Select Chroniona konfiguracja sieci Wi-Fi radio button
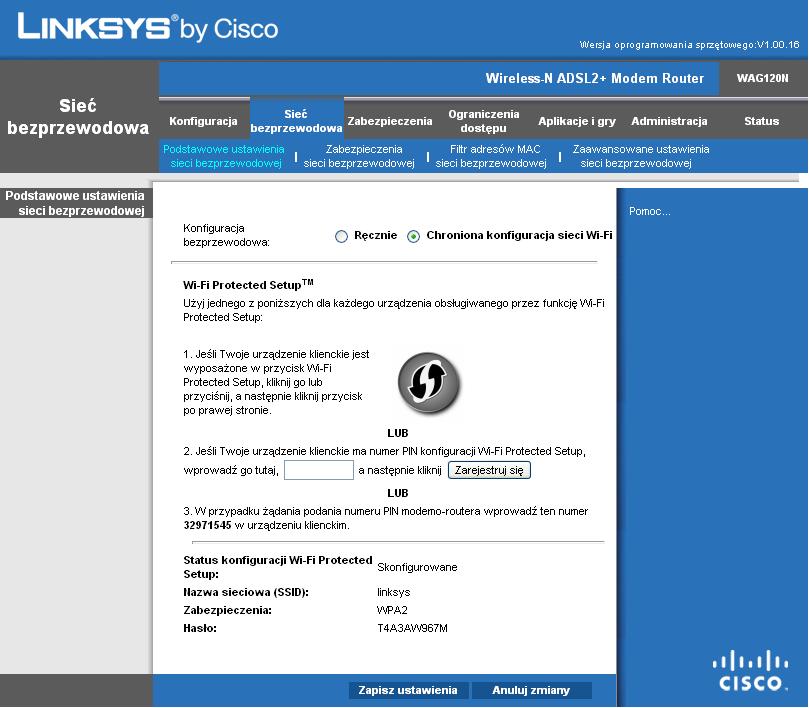This screenshot has width=809, height=708. pyautogui.click(x=413, y=236)
